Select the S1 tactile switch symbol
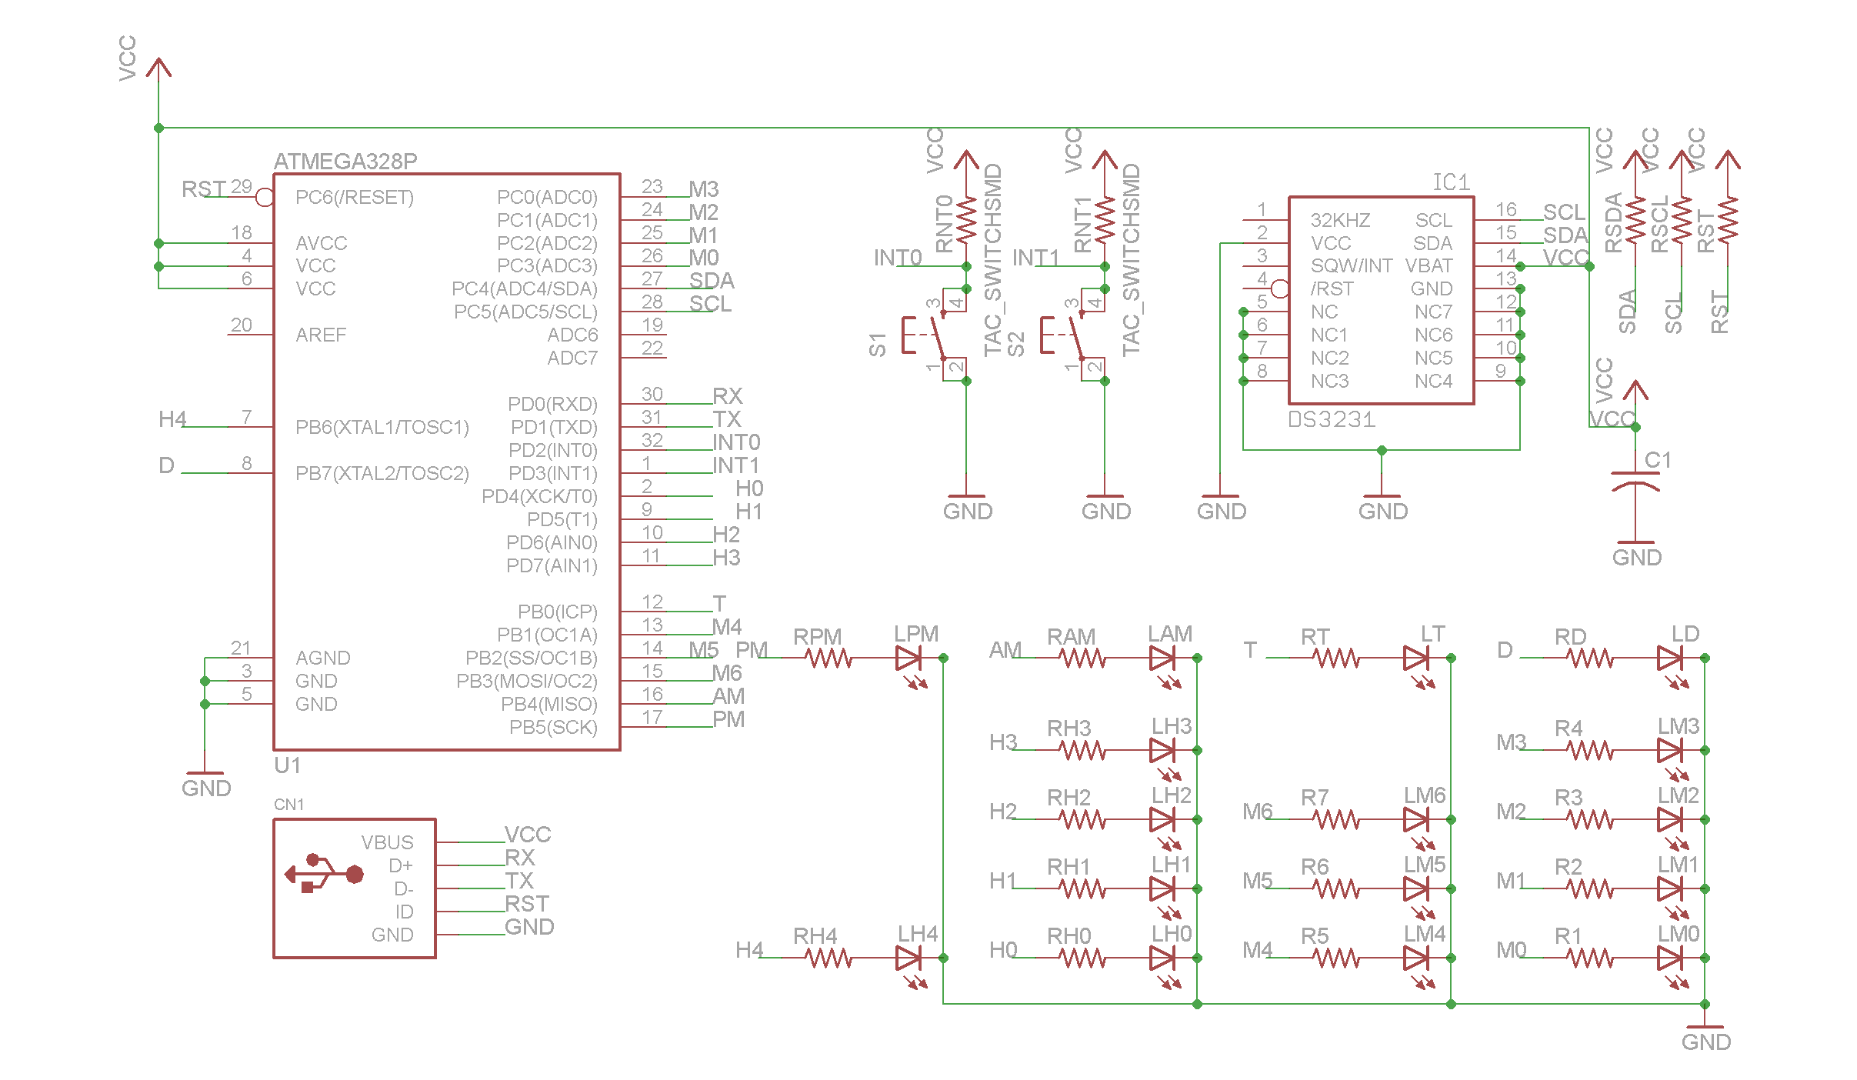Viewport: 1857px width, 1080px height. [x=935, y=335]
